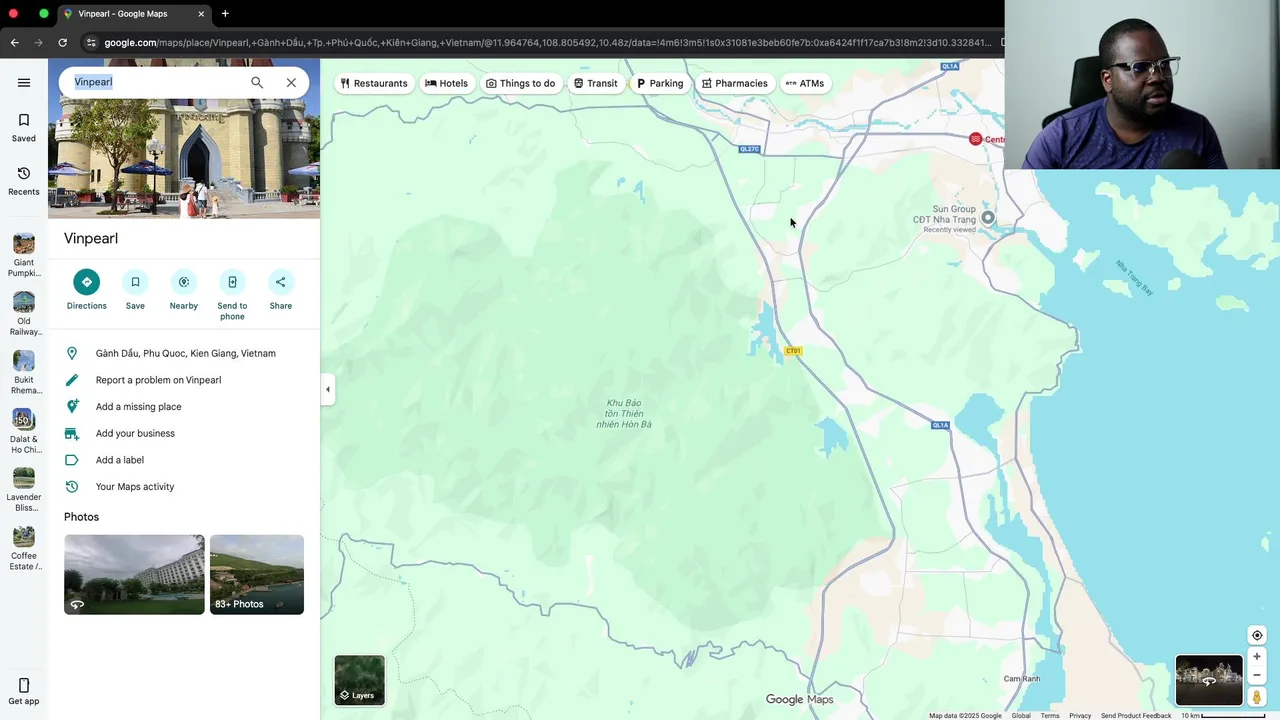Send Vinpearl to phone
The height and width of the screenshot is (720, 1280).
coord(232,295)
